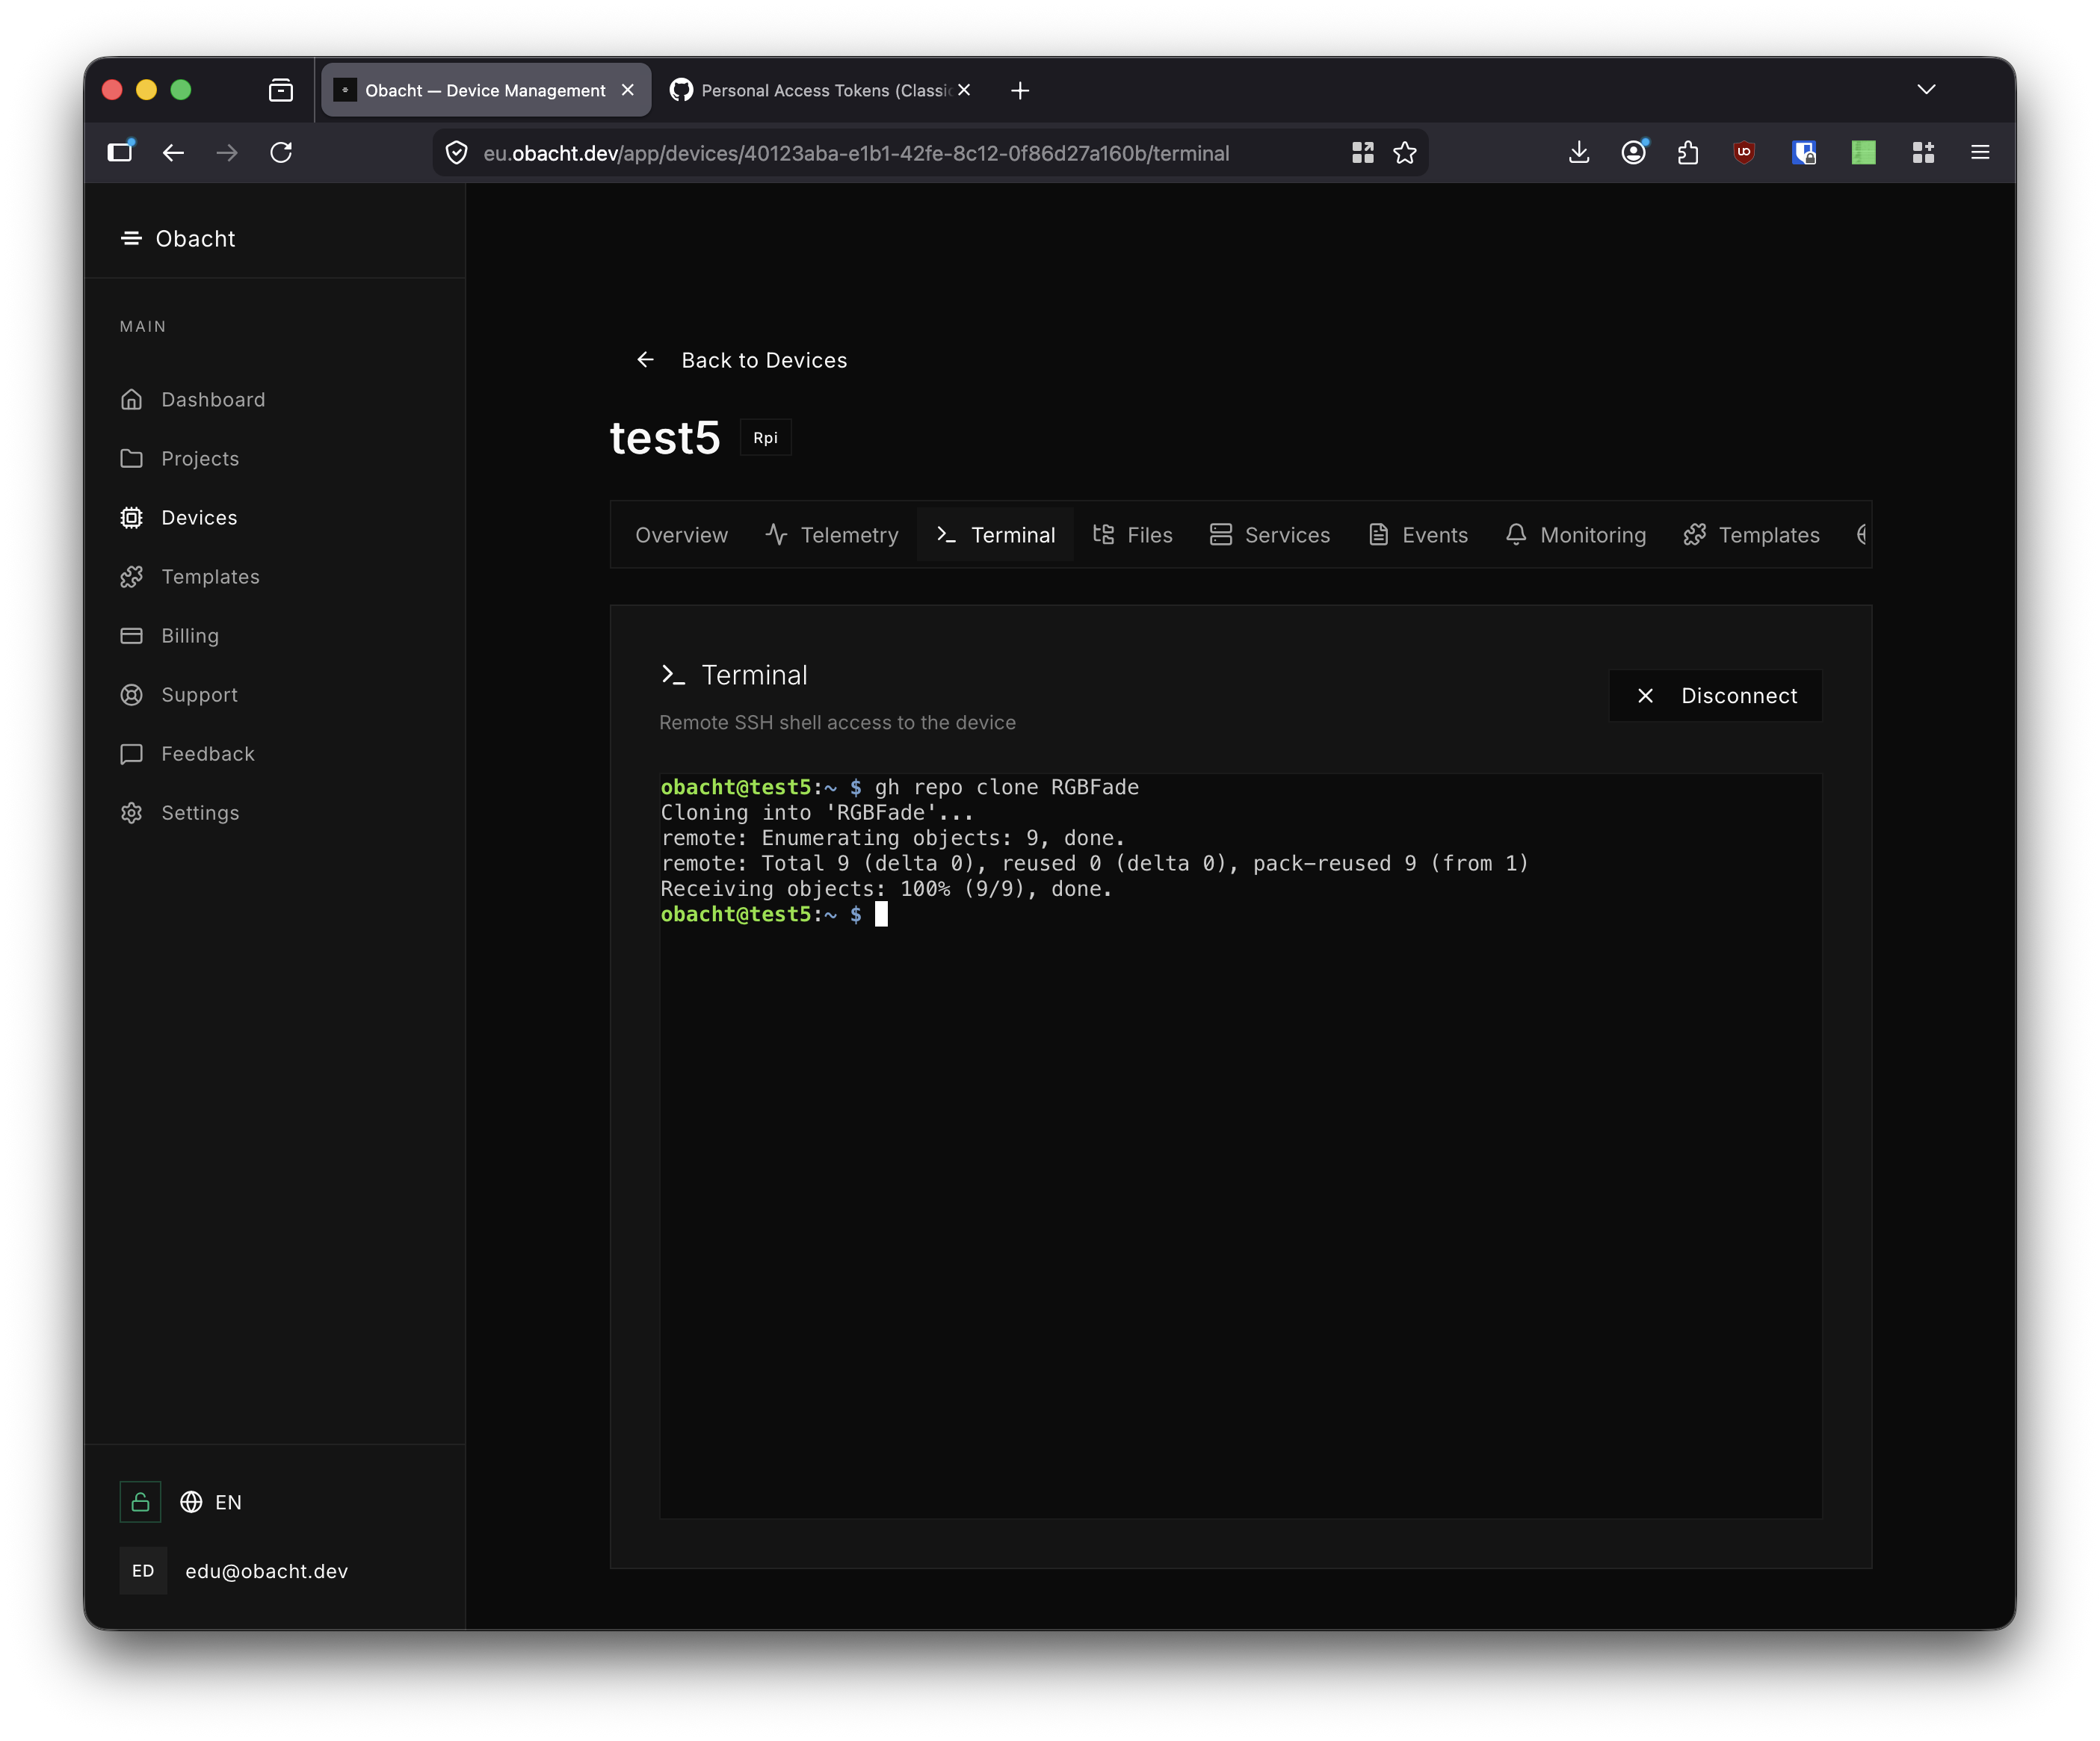Screen dimensions: 2100x1741
Task: Expand the list all tabs chevron
Action: (x=1926, y=90)
